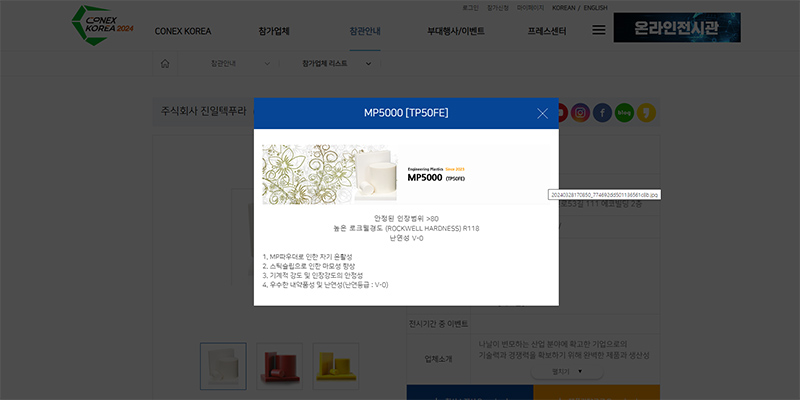Click the ROCKWELL HARDNESS R118 line
This screenshot has width=800, height=400.
[x=406, y=229]
